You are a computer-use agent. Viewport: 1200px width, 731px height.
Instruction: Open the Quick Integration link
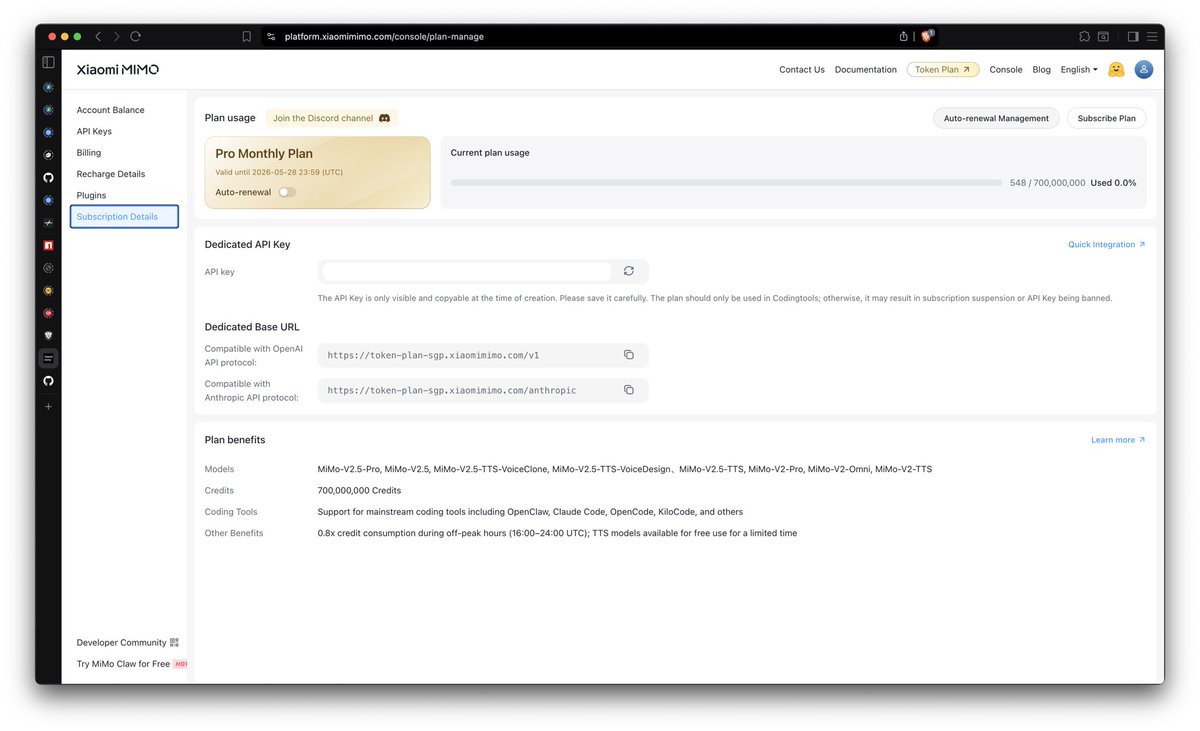pos(1106,244)
